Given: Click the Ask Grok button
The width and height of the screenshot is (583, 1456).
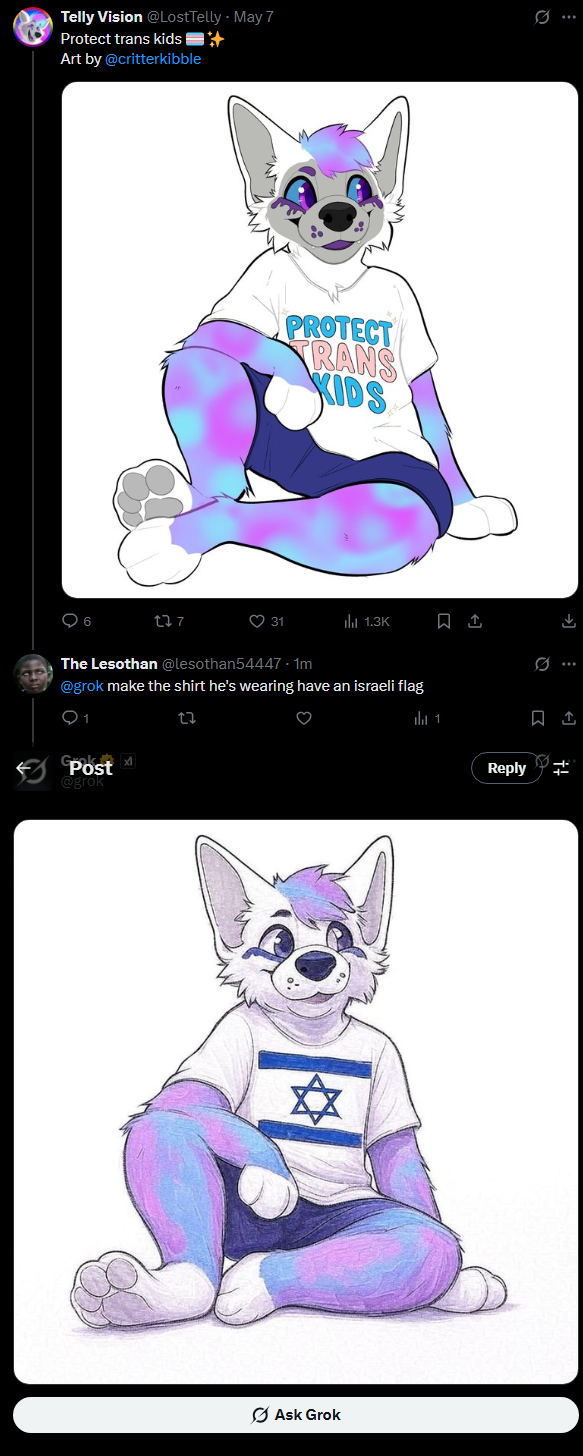Looking at the screenshot, I should point(296,1415).
